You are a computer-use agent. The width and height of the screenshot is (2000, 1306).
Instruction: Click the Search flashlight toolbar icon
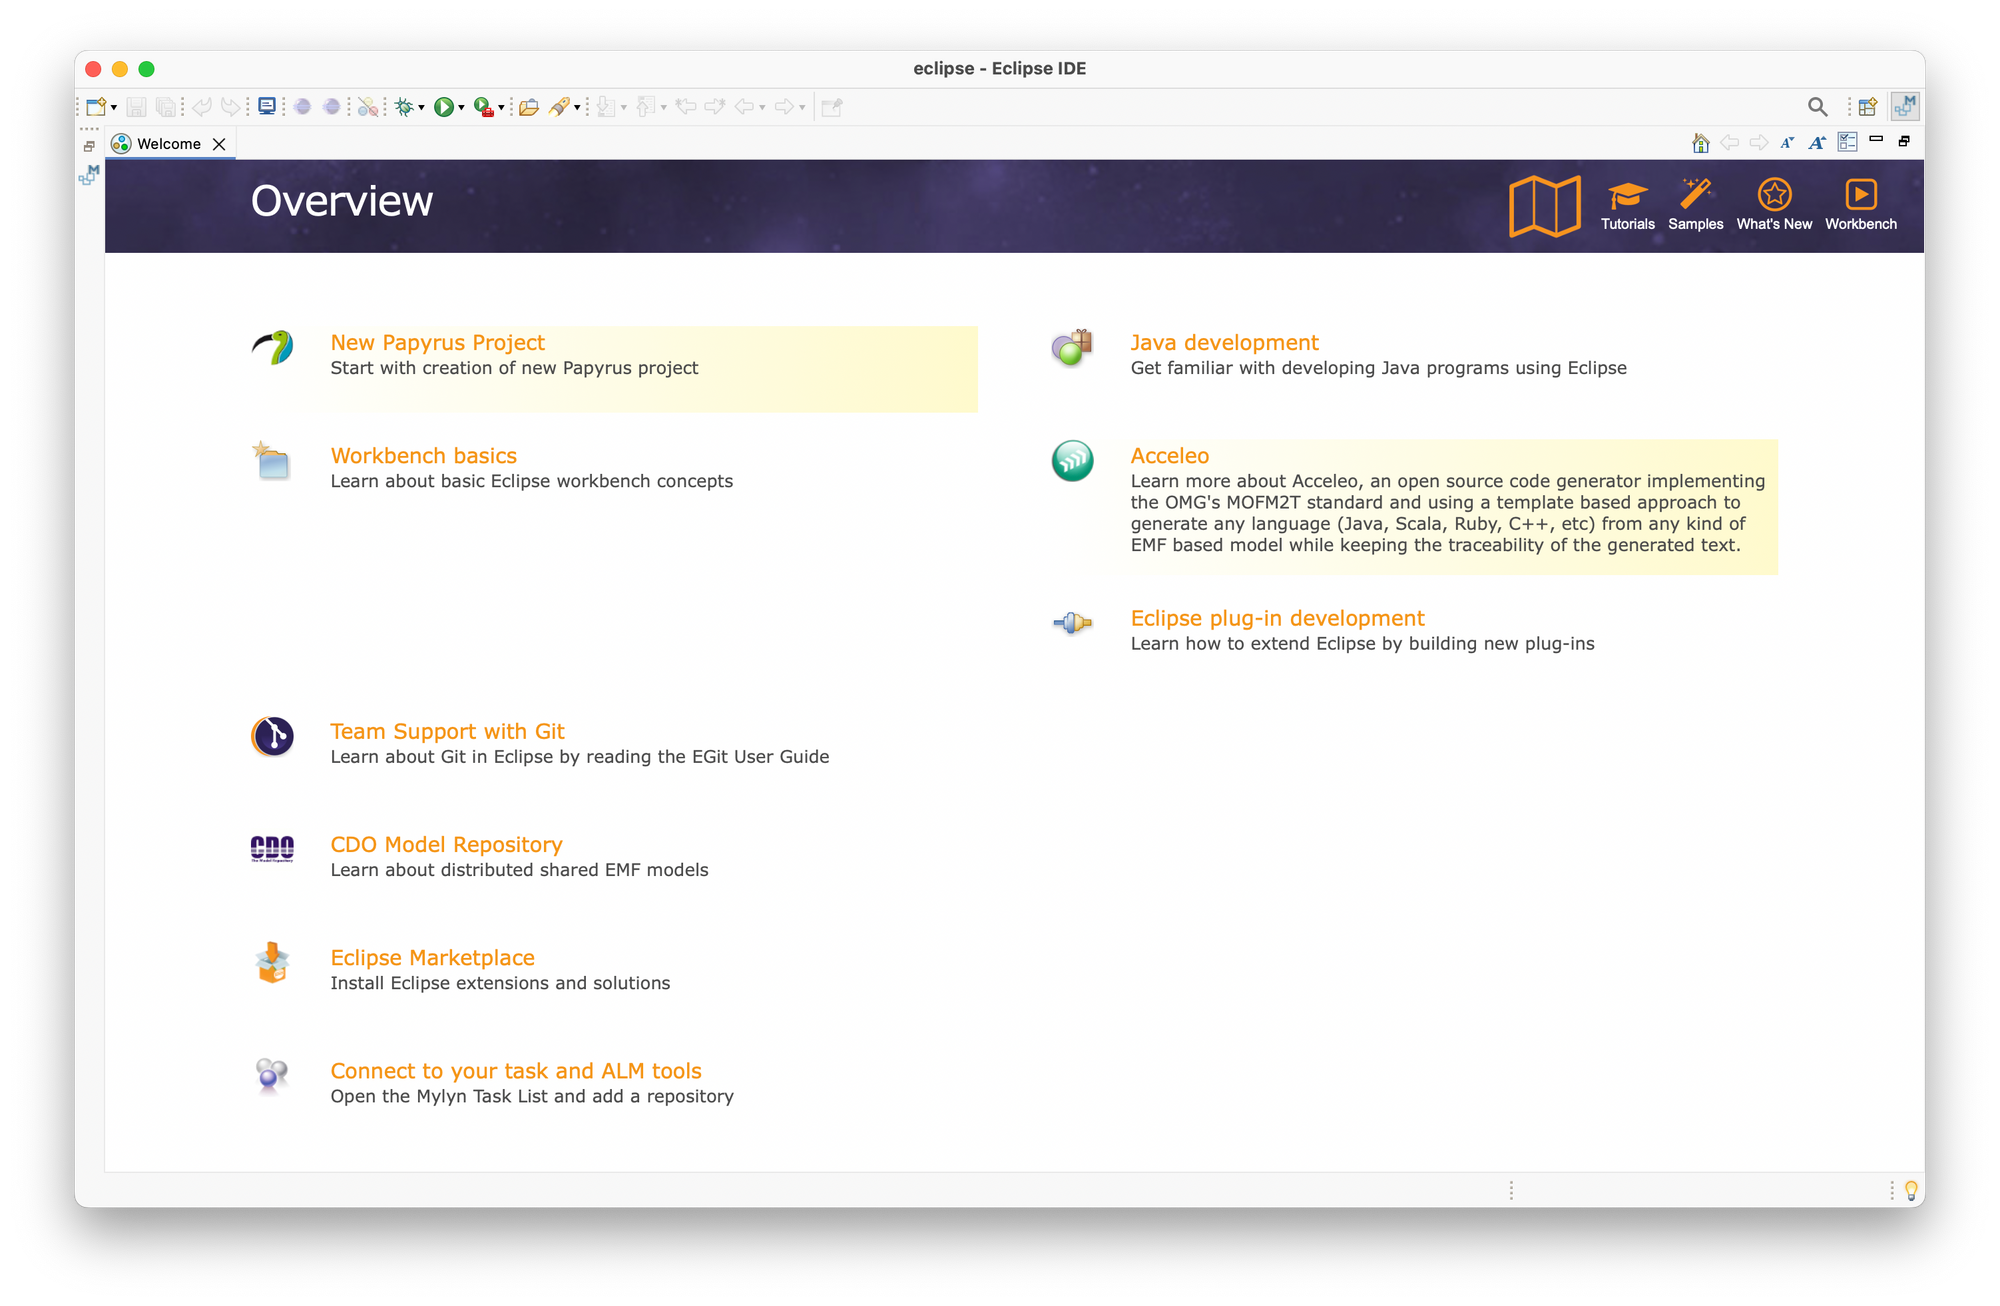tap(560, 107)
